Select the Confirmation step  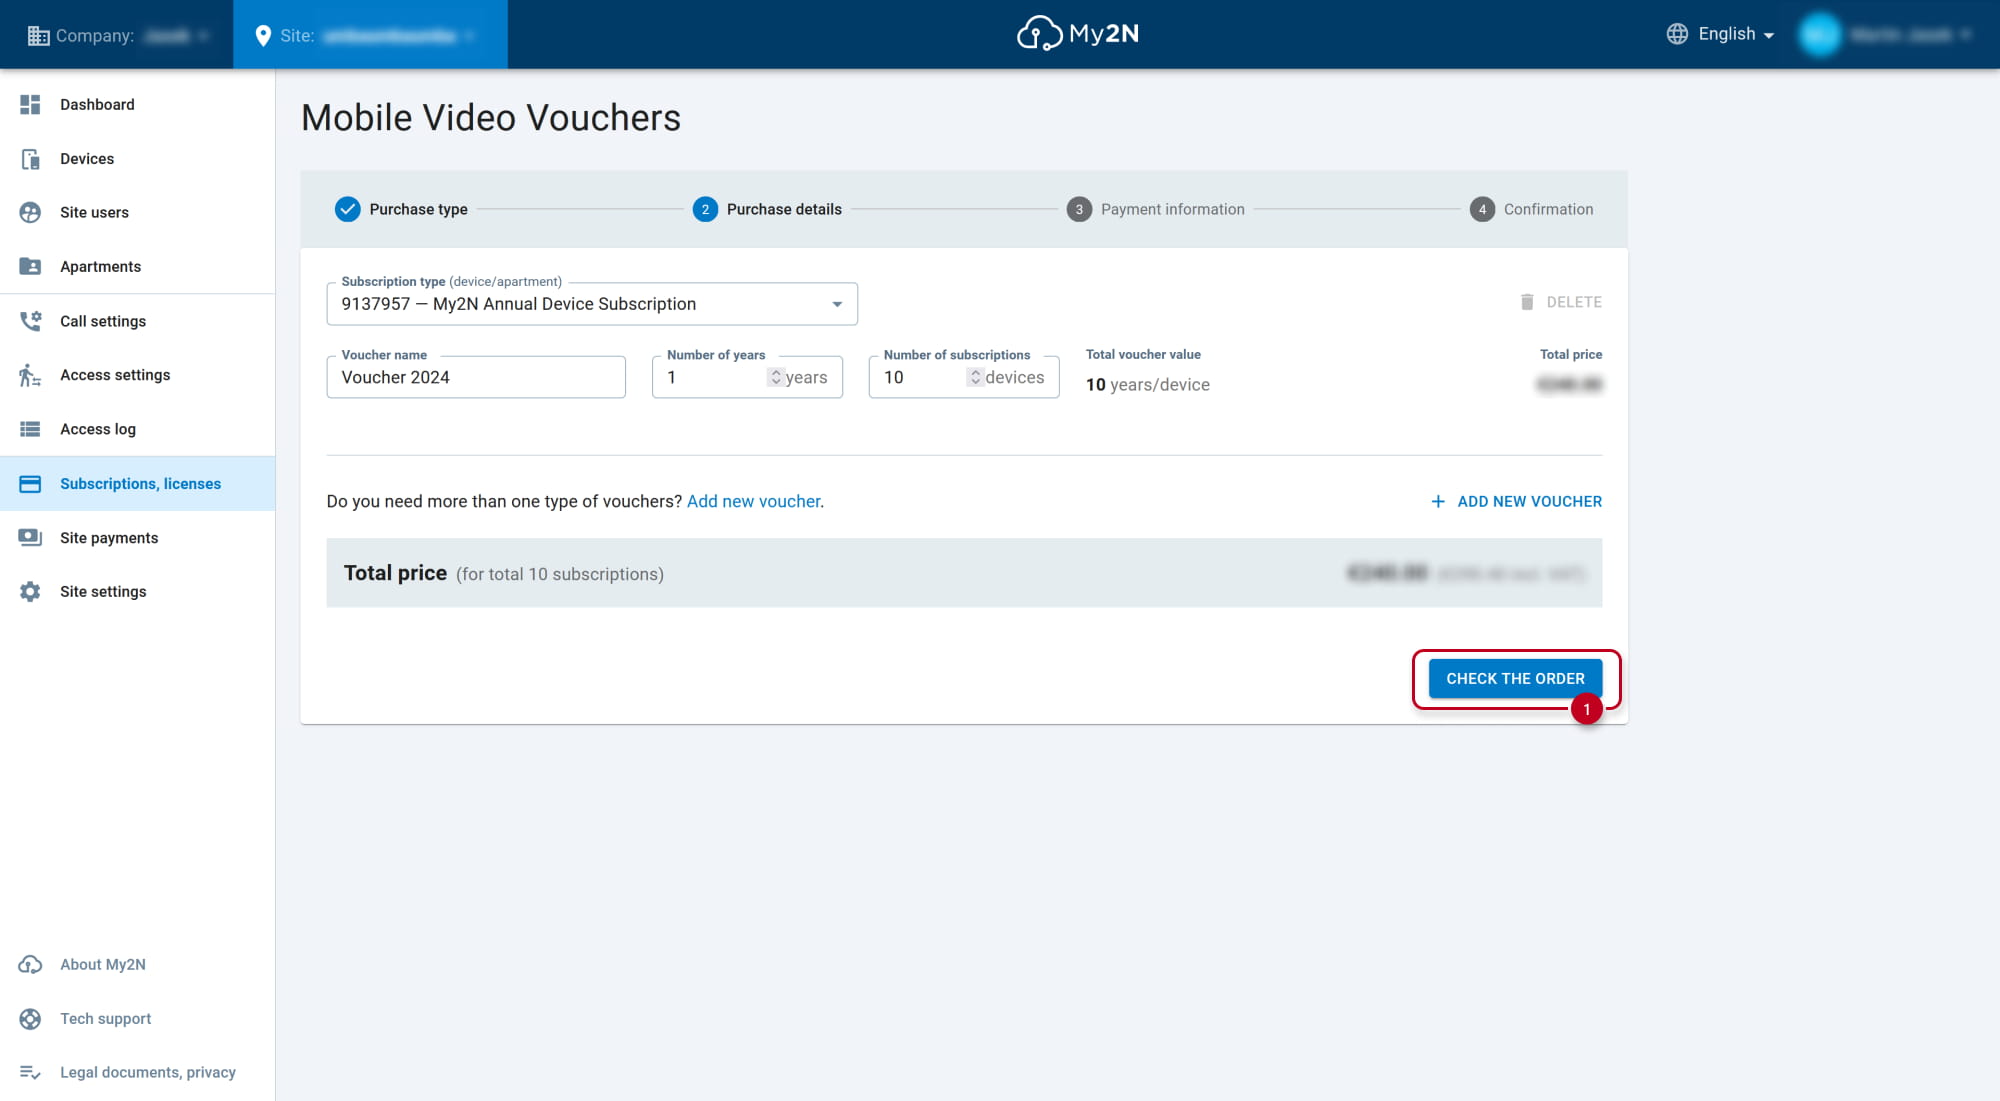tap(1531, 209)
